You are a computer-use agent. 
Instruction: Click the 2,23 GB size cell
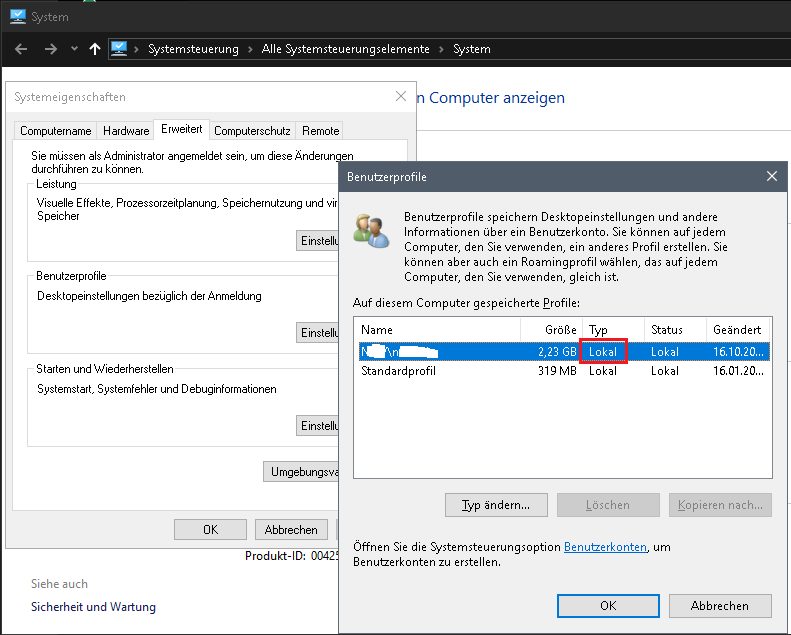point(557,352)
